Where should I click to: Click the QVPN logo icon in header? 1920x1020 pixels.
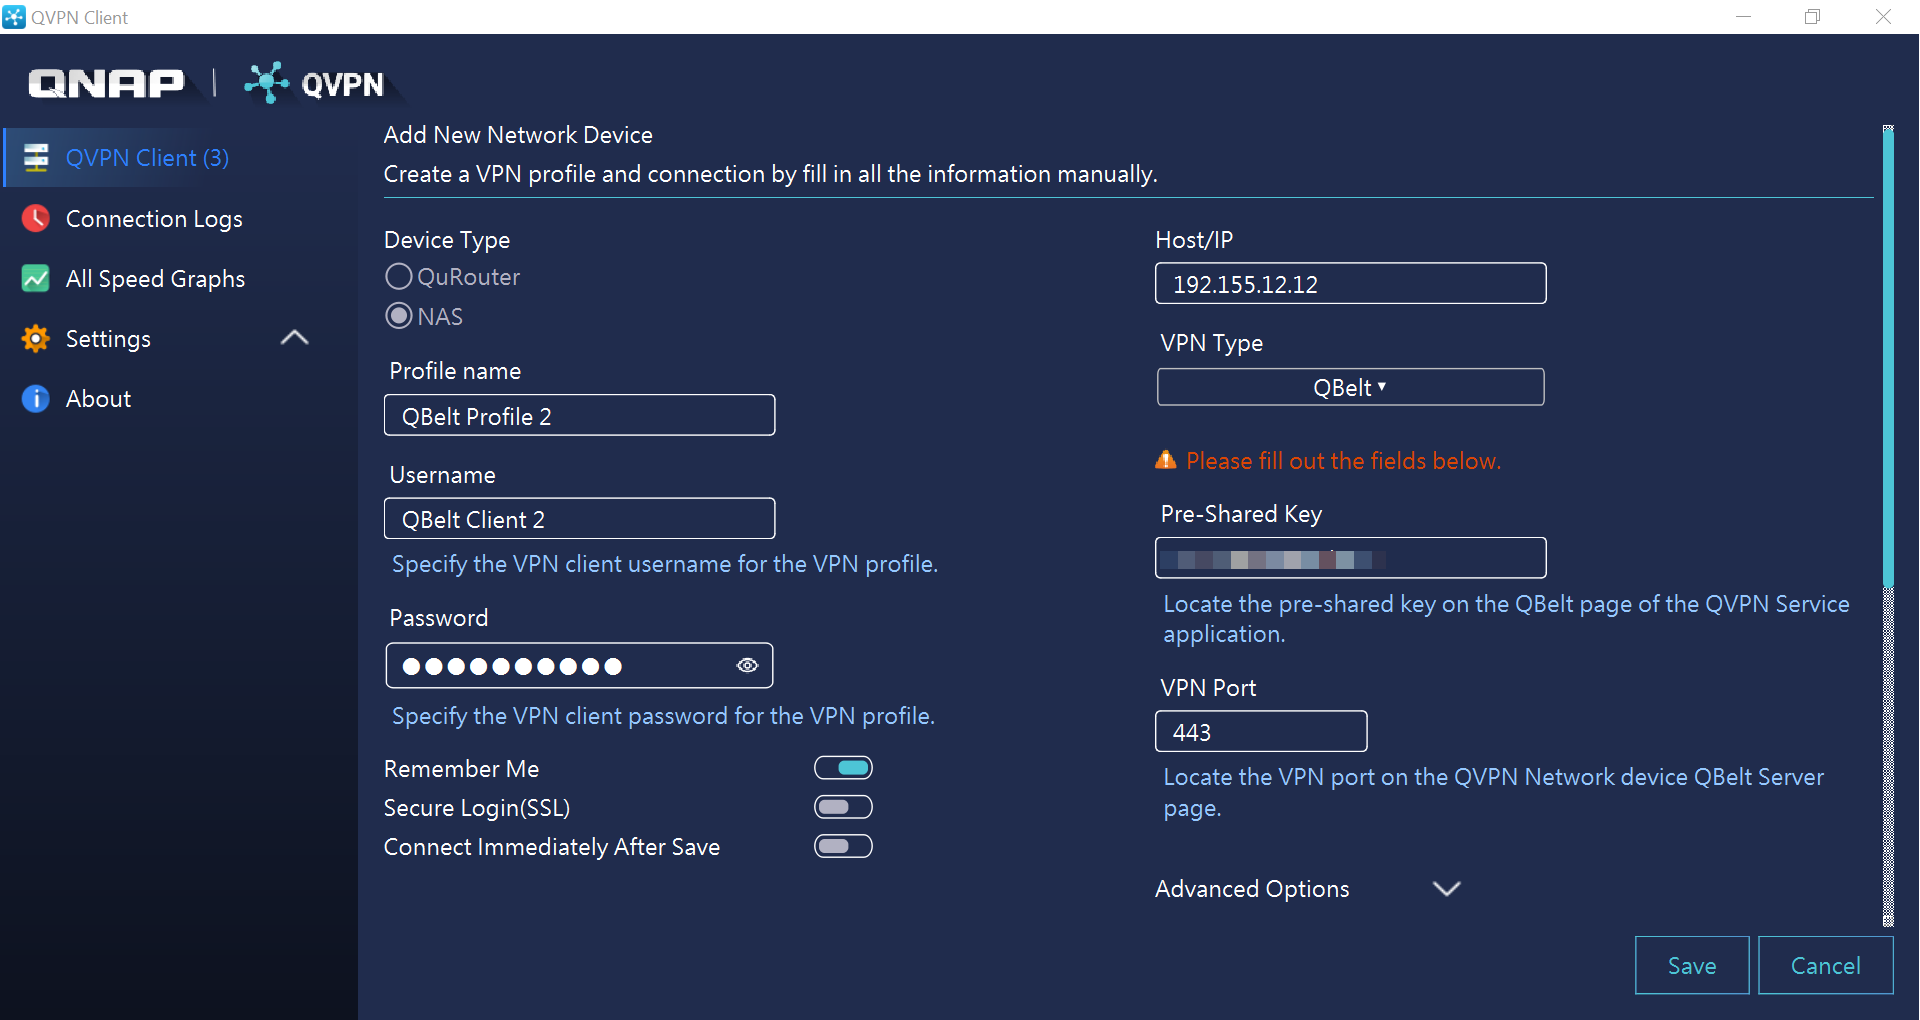(x=266, y=83)
